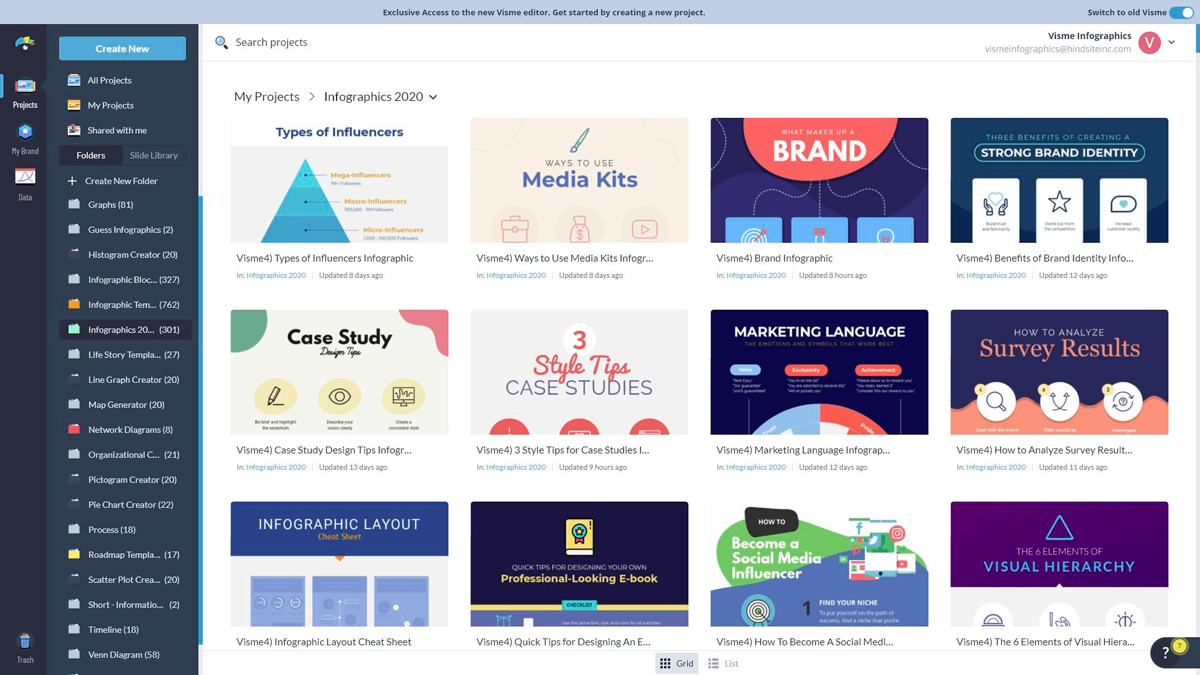Go to My Projects breadcrumb link
The height and width of the screenshot is (675, 1200).
pyautogui.click(x=267, y=97)
